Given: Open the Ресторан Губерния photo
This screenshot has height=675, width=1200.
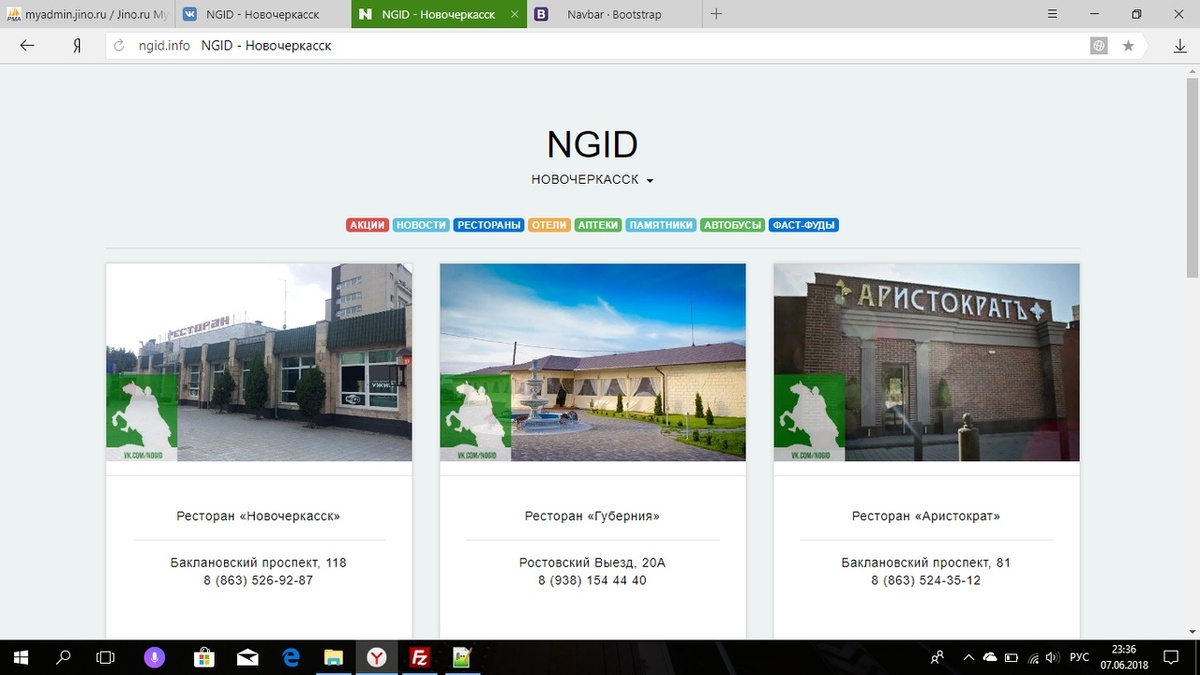Looking at the screenshot, I should [593, 362].
